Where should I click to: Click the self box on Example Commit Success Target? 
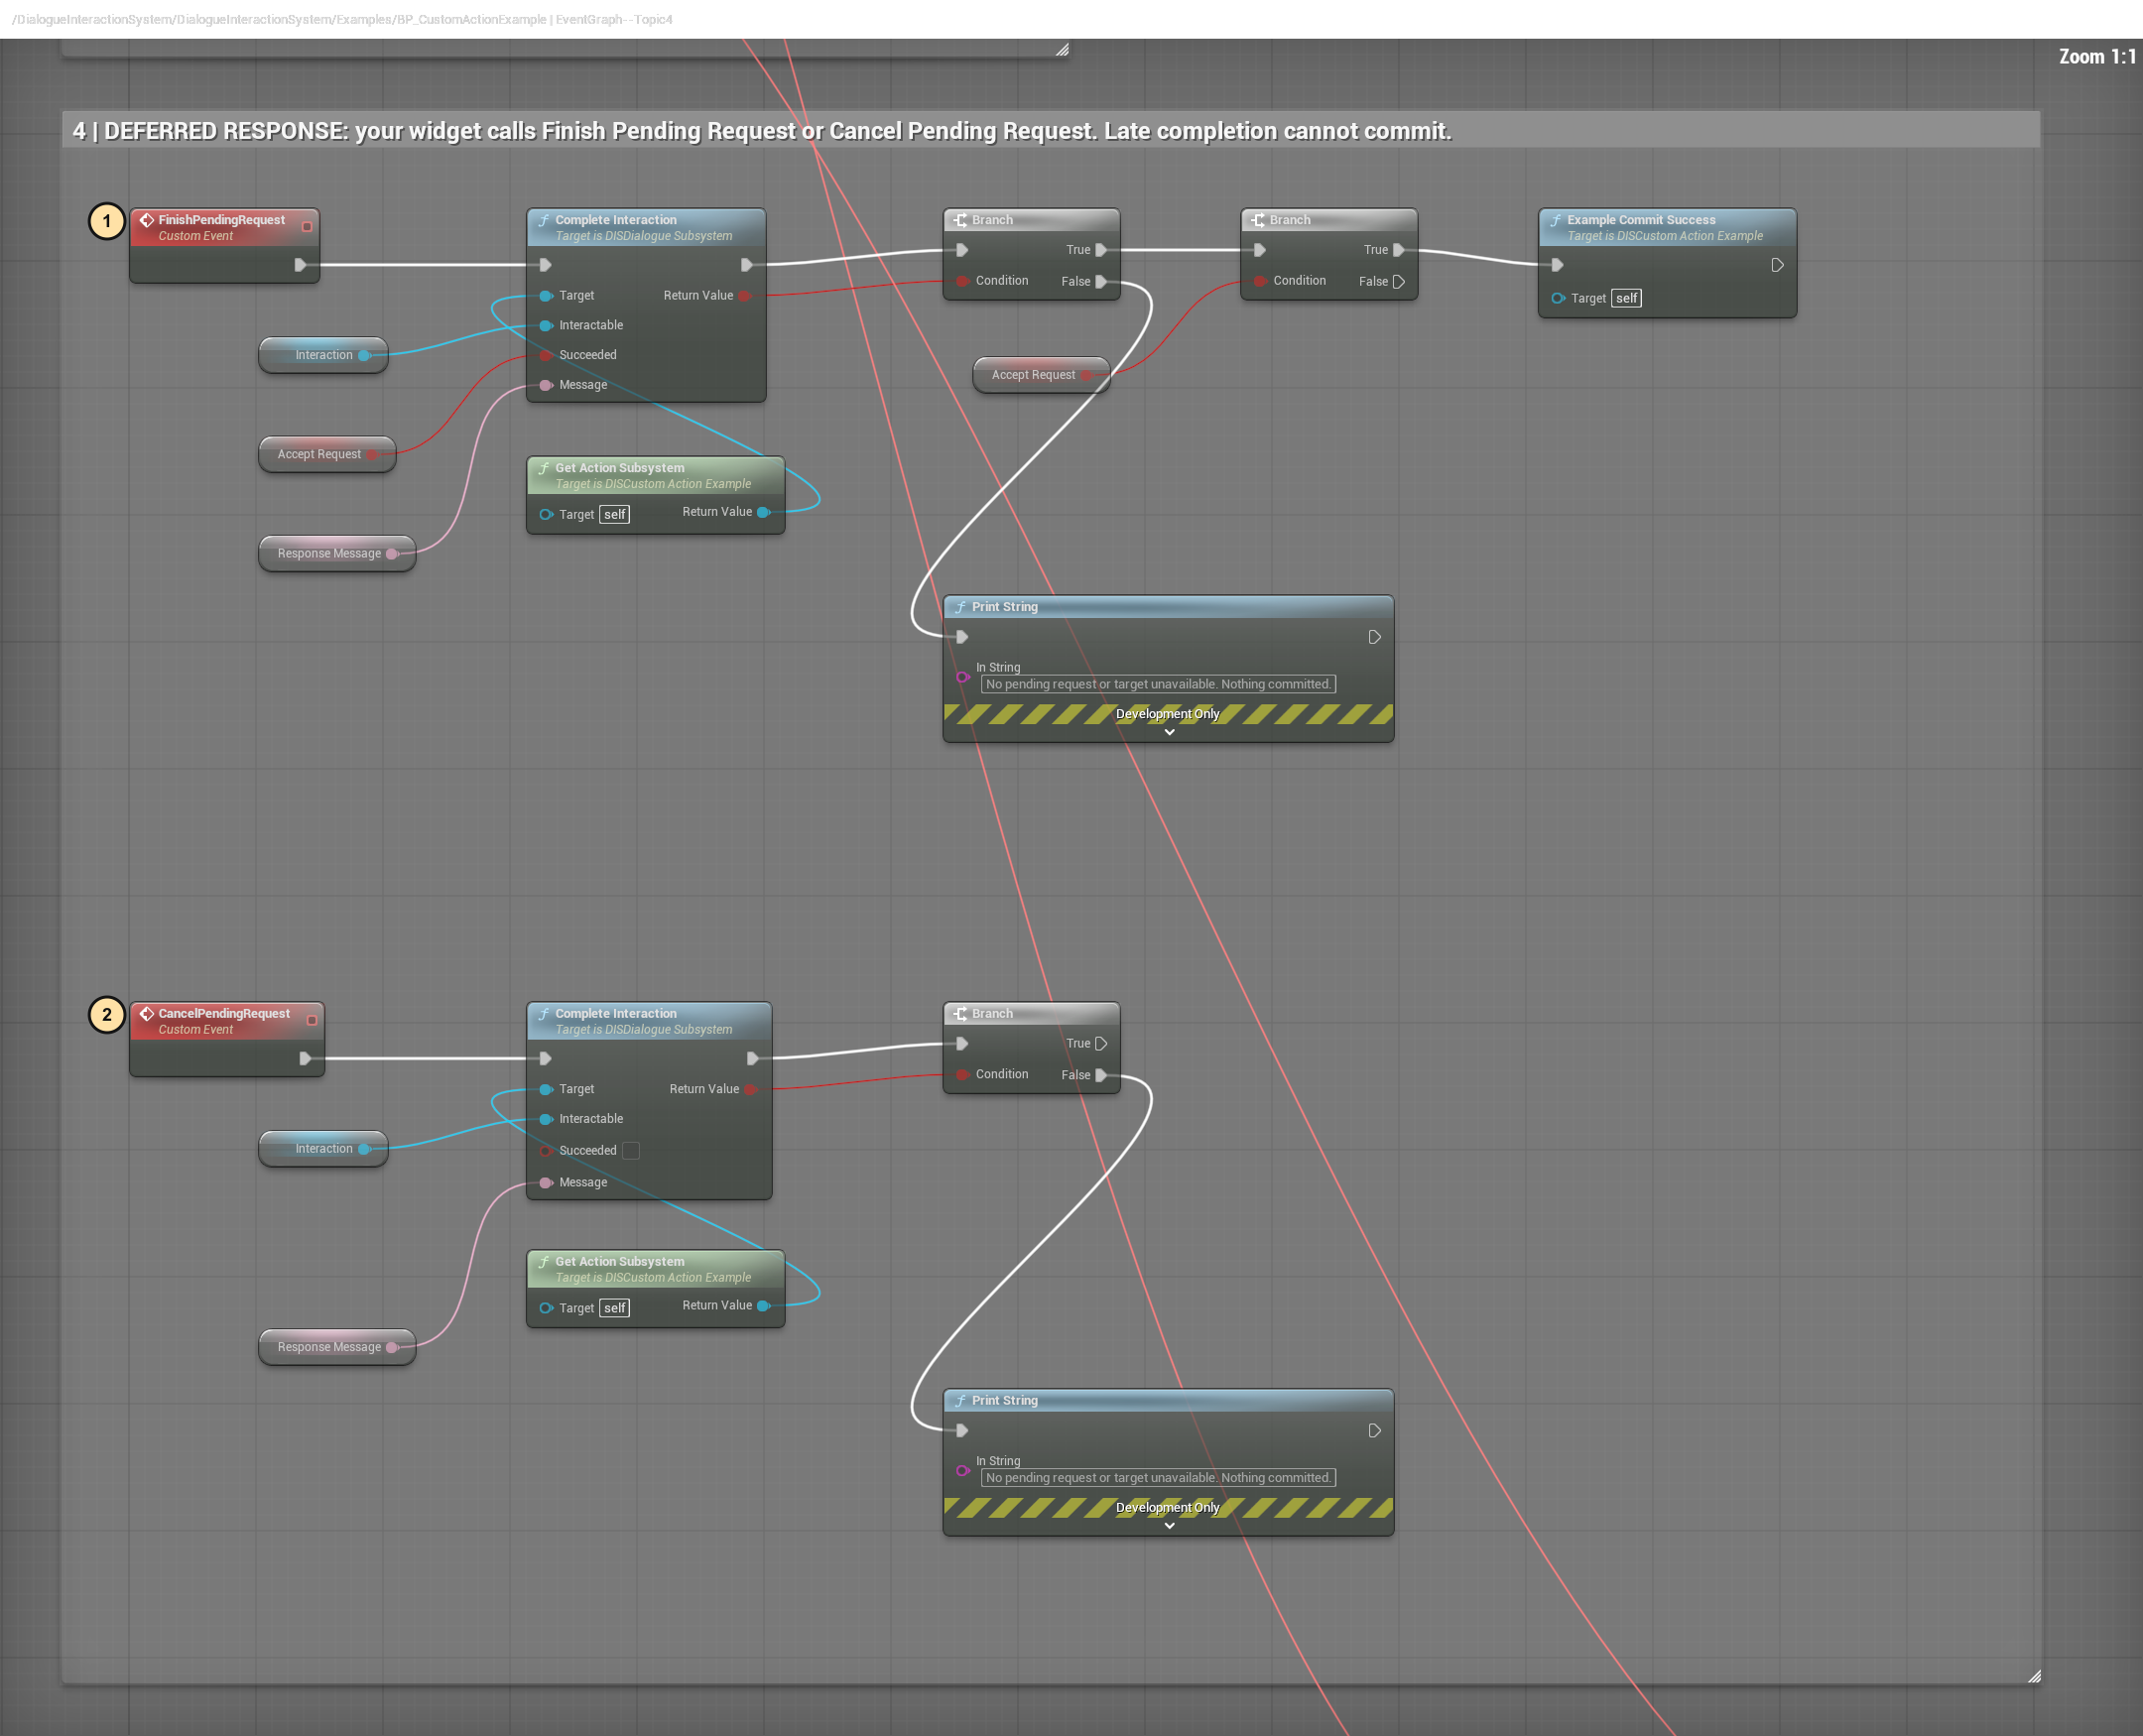pyautogui.click(x=1626, y=298)
